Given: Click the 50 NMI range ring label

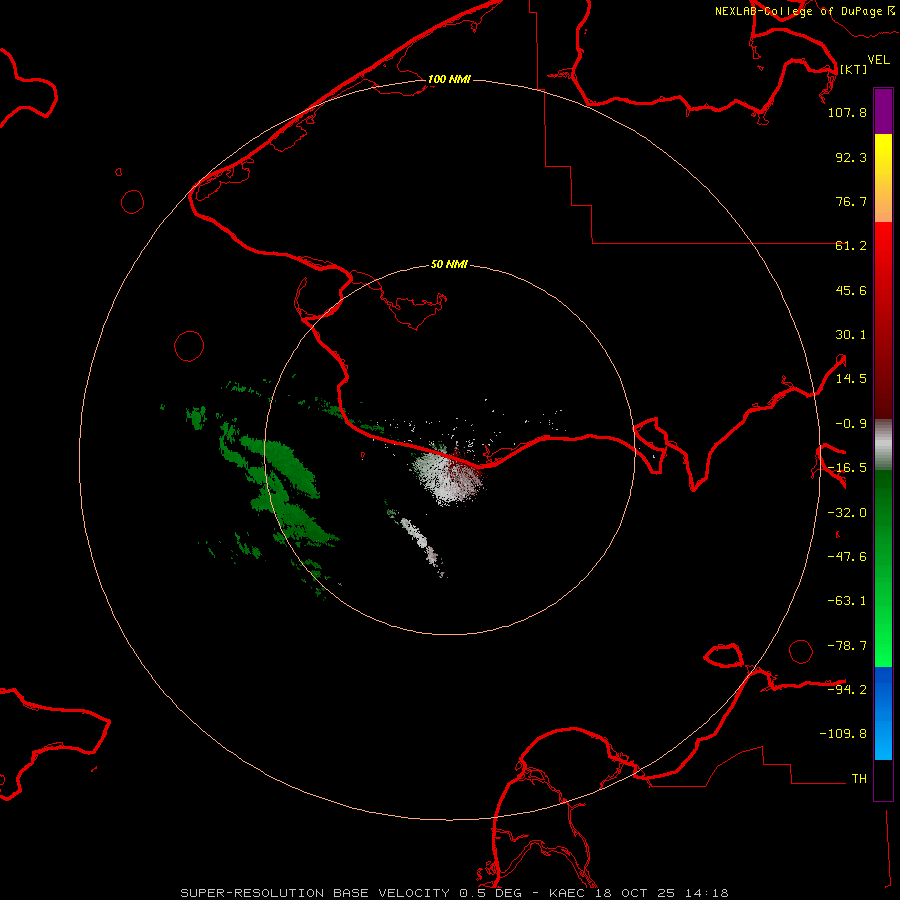Looking at the screenshot, I should tap(449, 265).
